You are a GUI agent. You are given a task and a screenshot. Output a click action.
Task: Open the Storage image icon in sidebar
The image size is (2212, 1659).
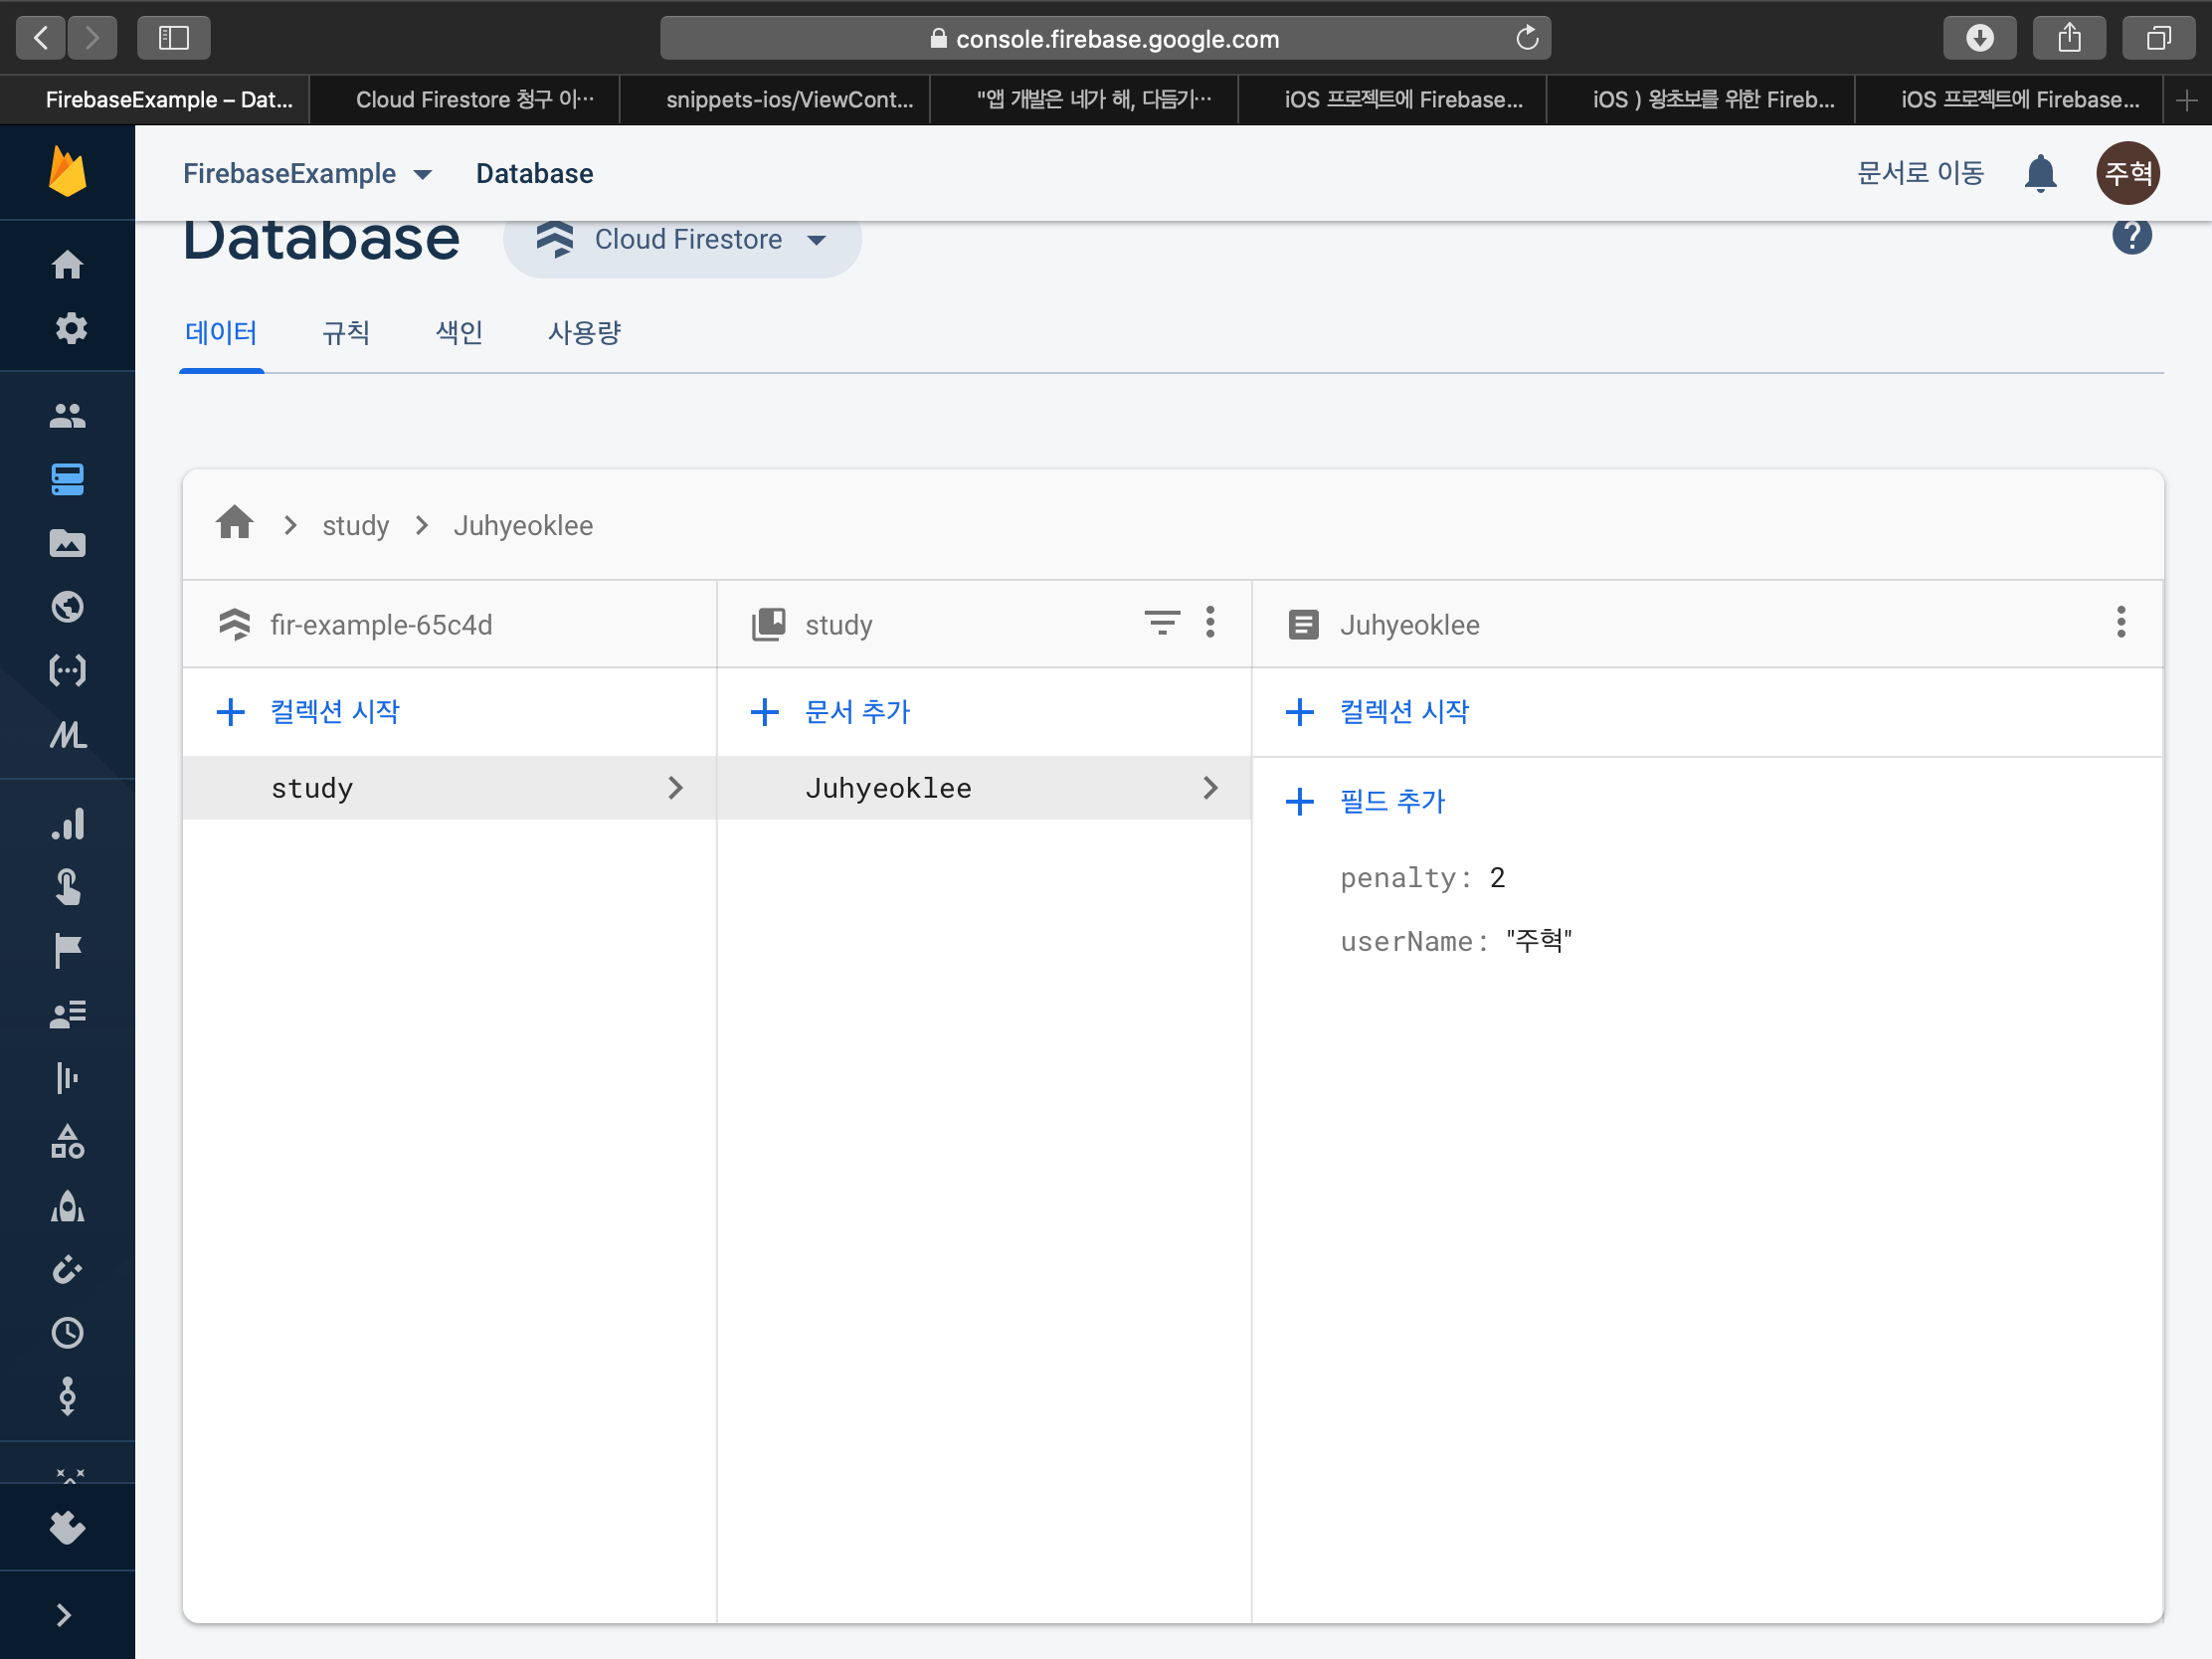tap(67, 543)
